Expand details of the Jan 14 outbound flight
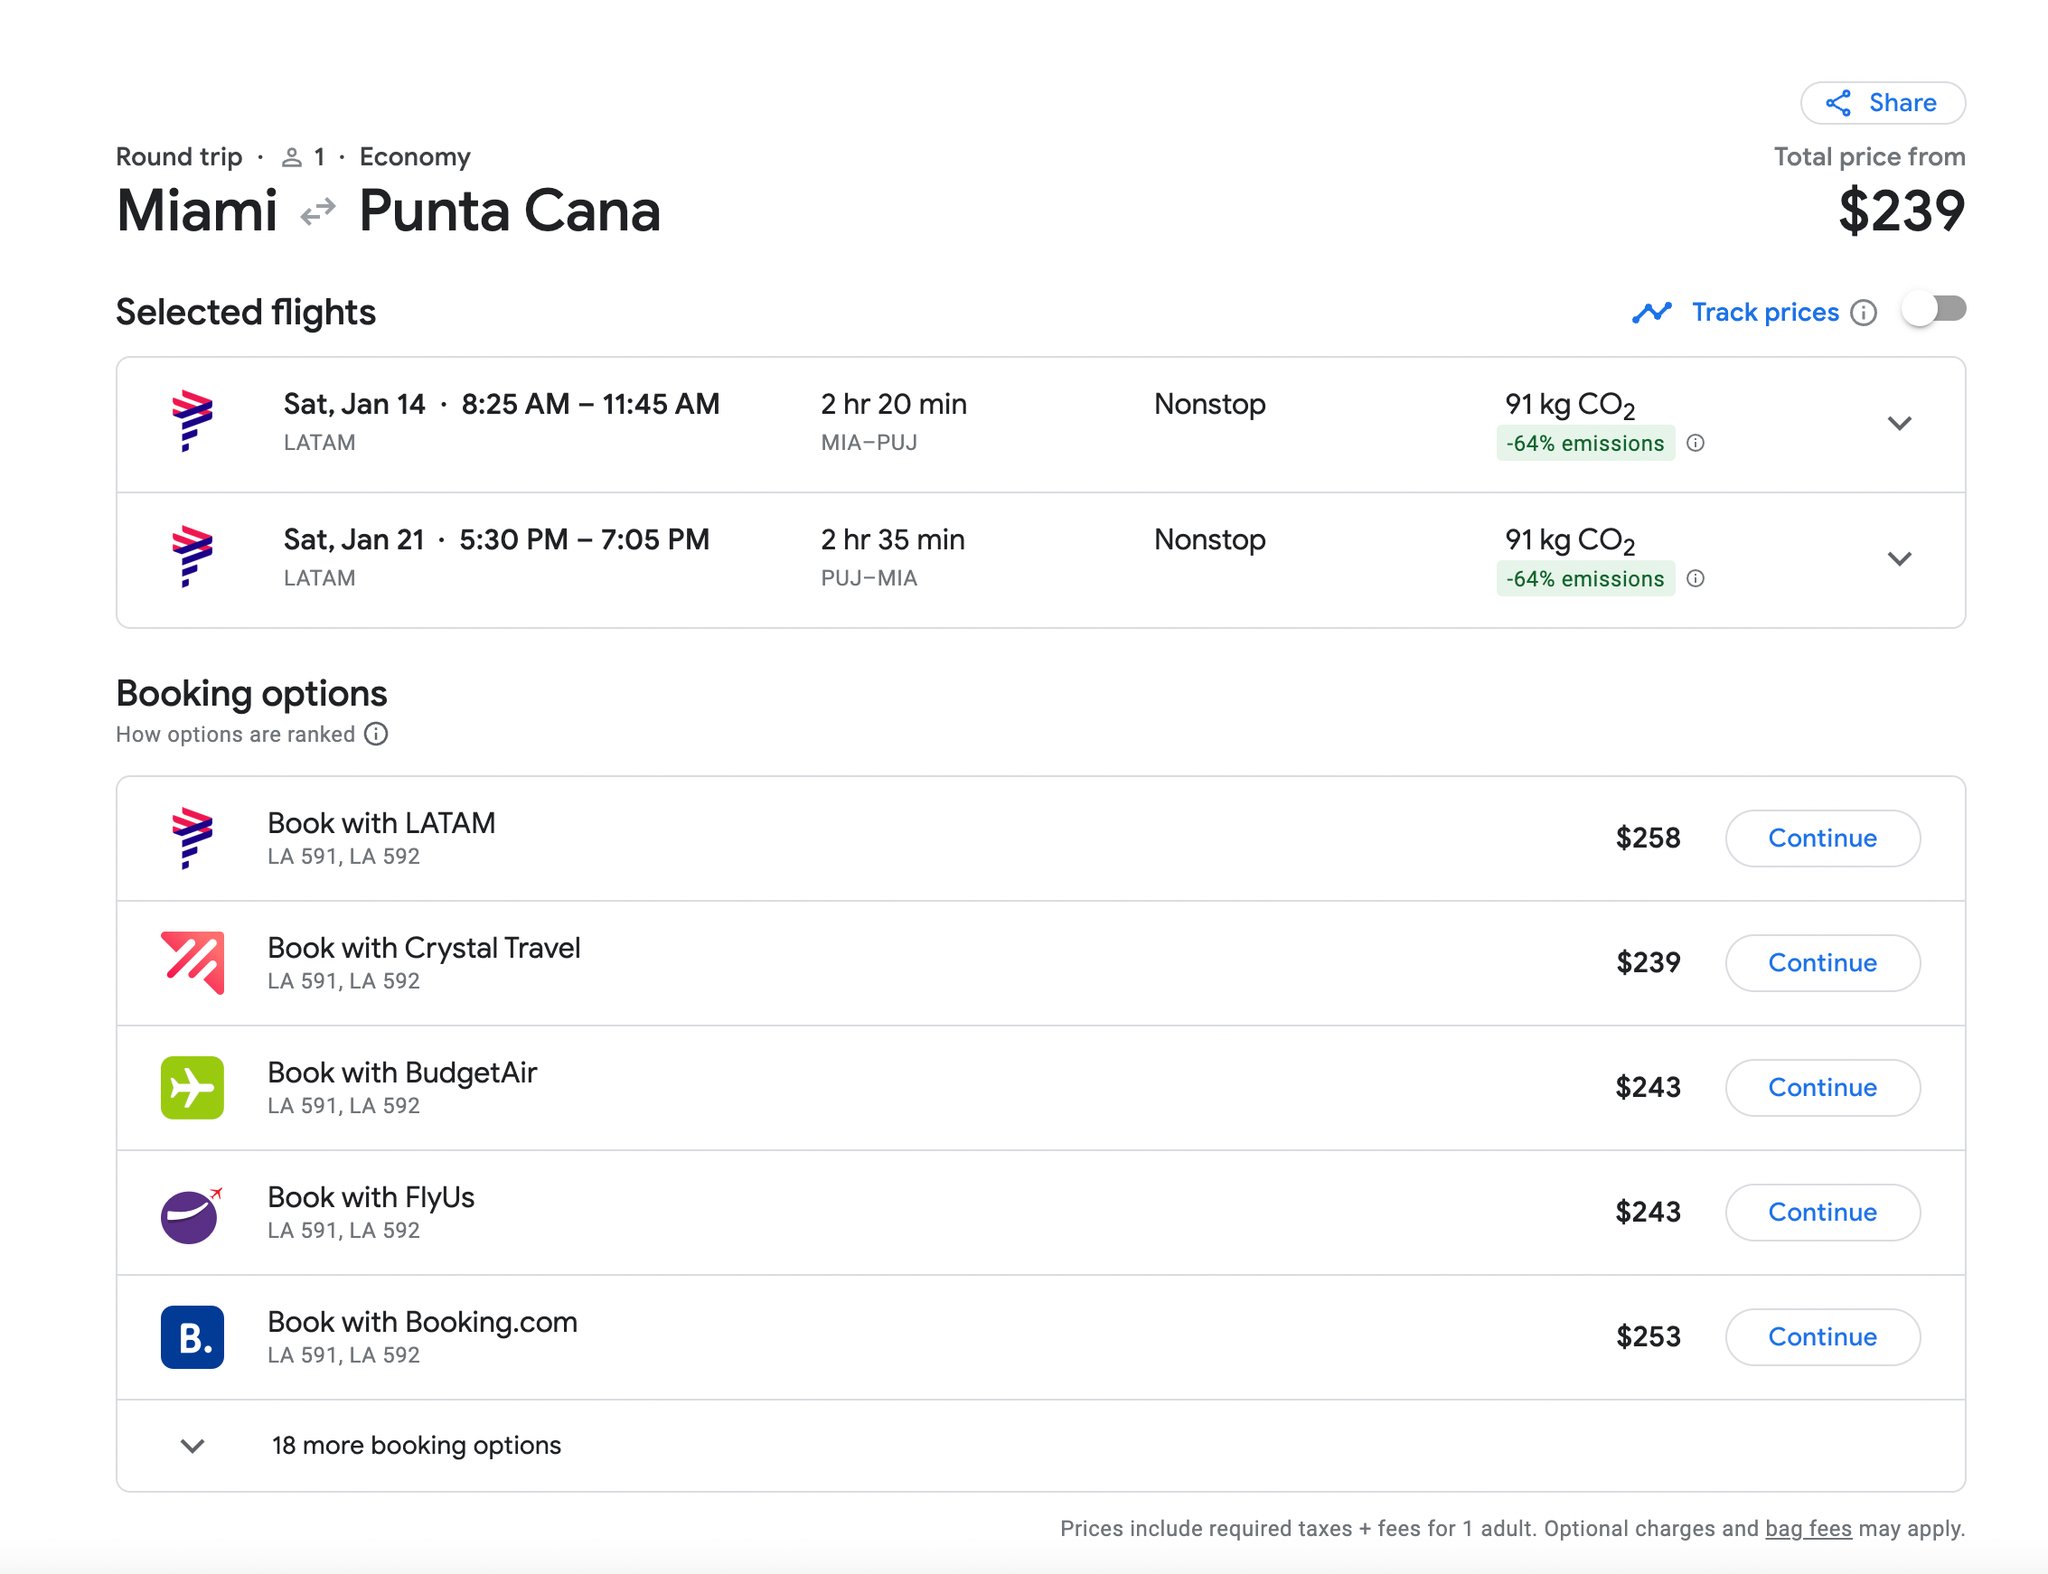This screenshot has width=2048, height=1574. click(x=1900, y=423)
